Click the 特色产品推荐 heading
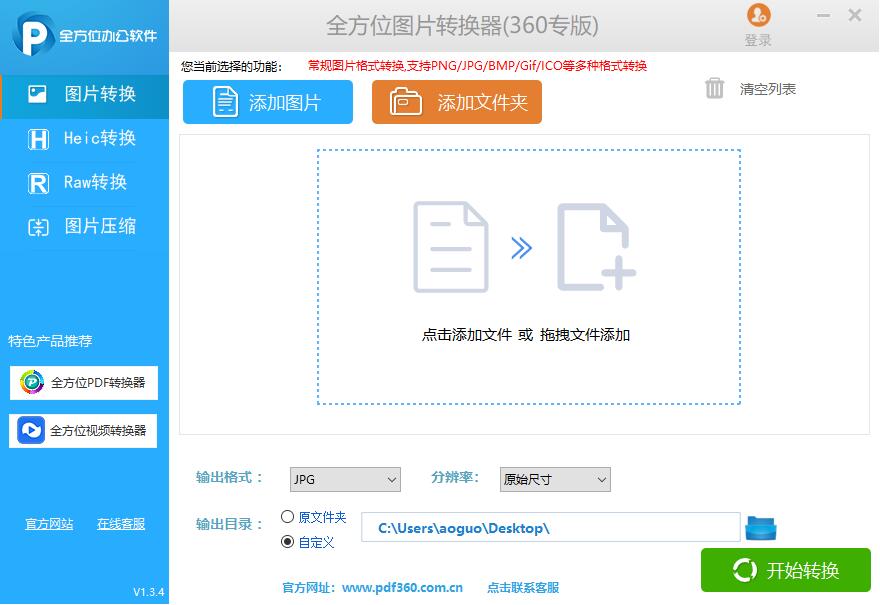 pos(50,341)
